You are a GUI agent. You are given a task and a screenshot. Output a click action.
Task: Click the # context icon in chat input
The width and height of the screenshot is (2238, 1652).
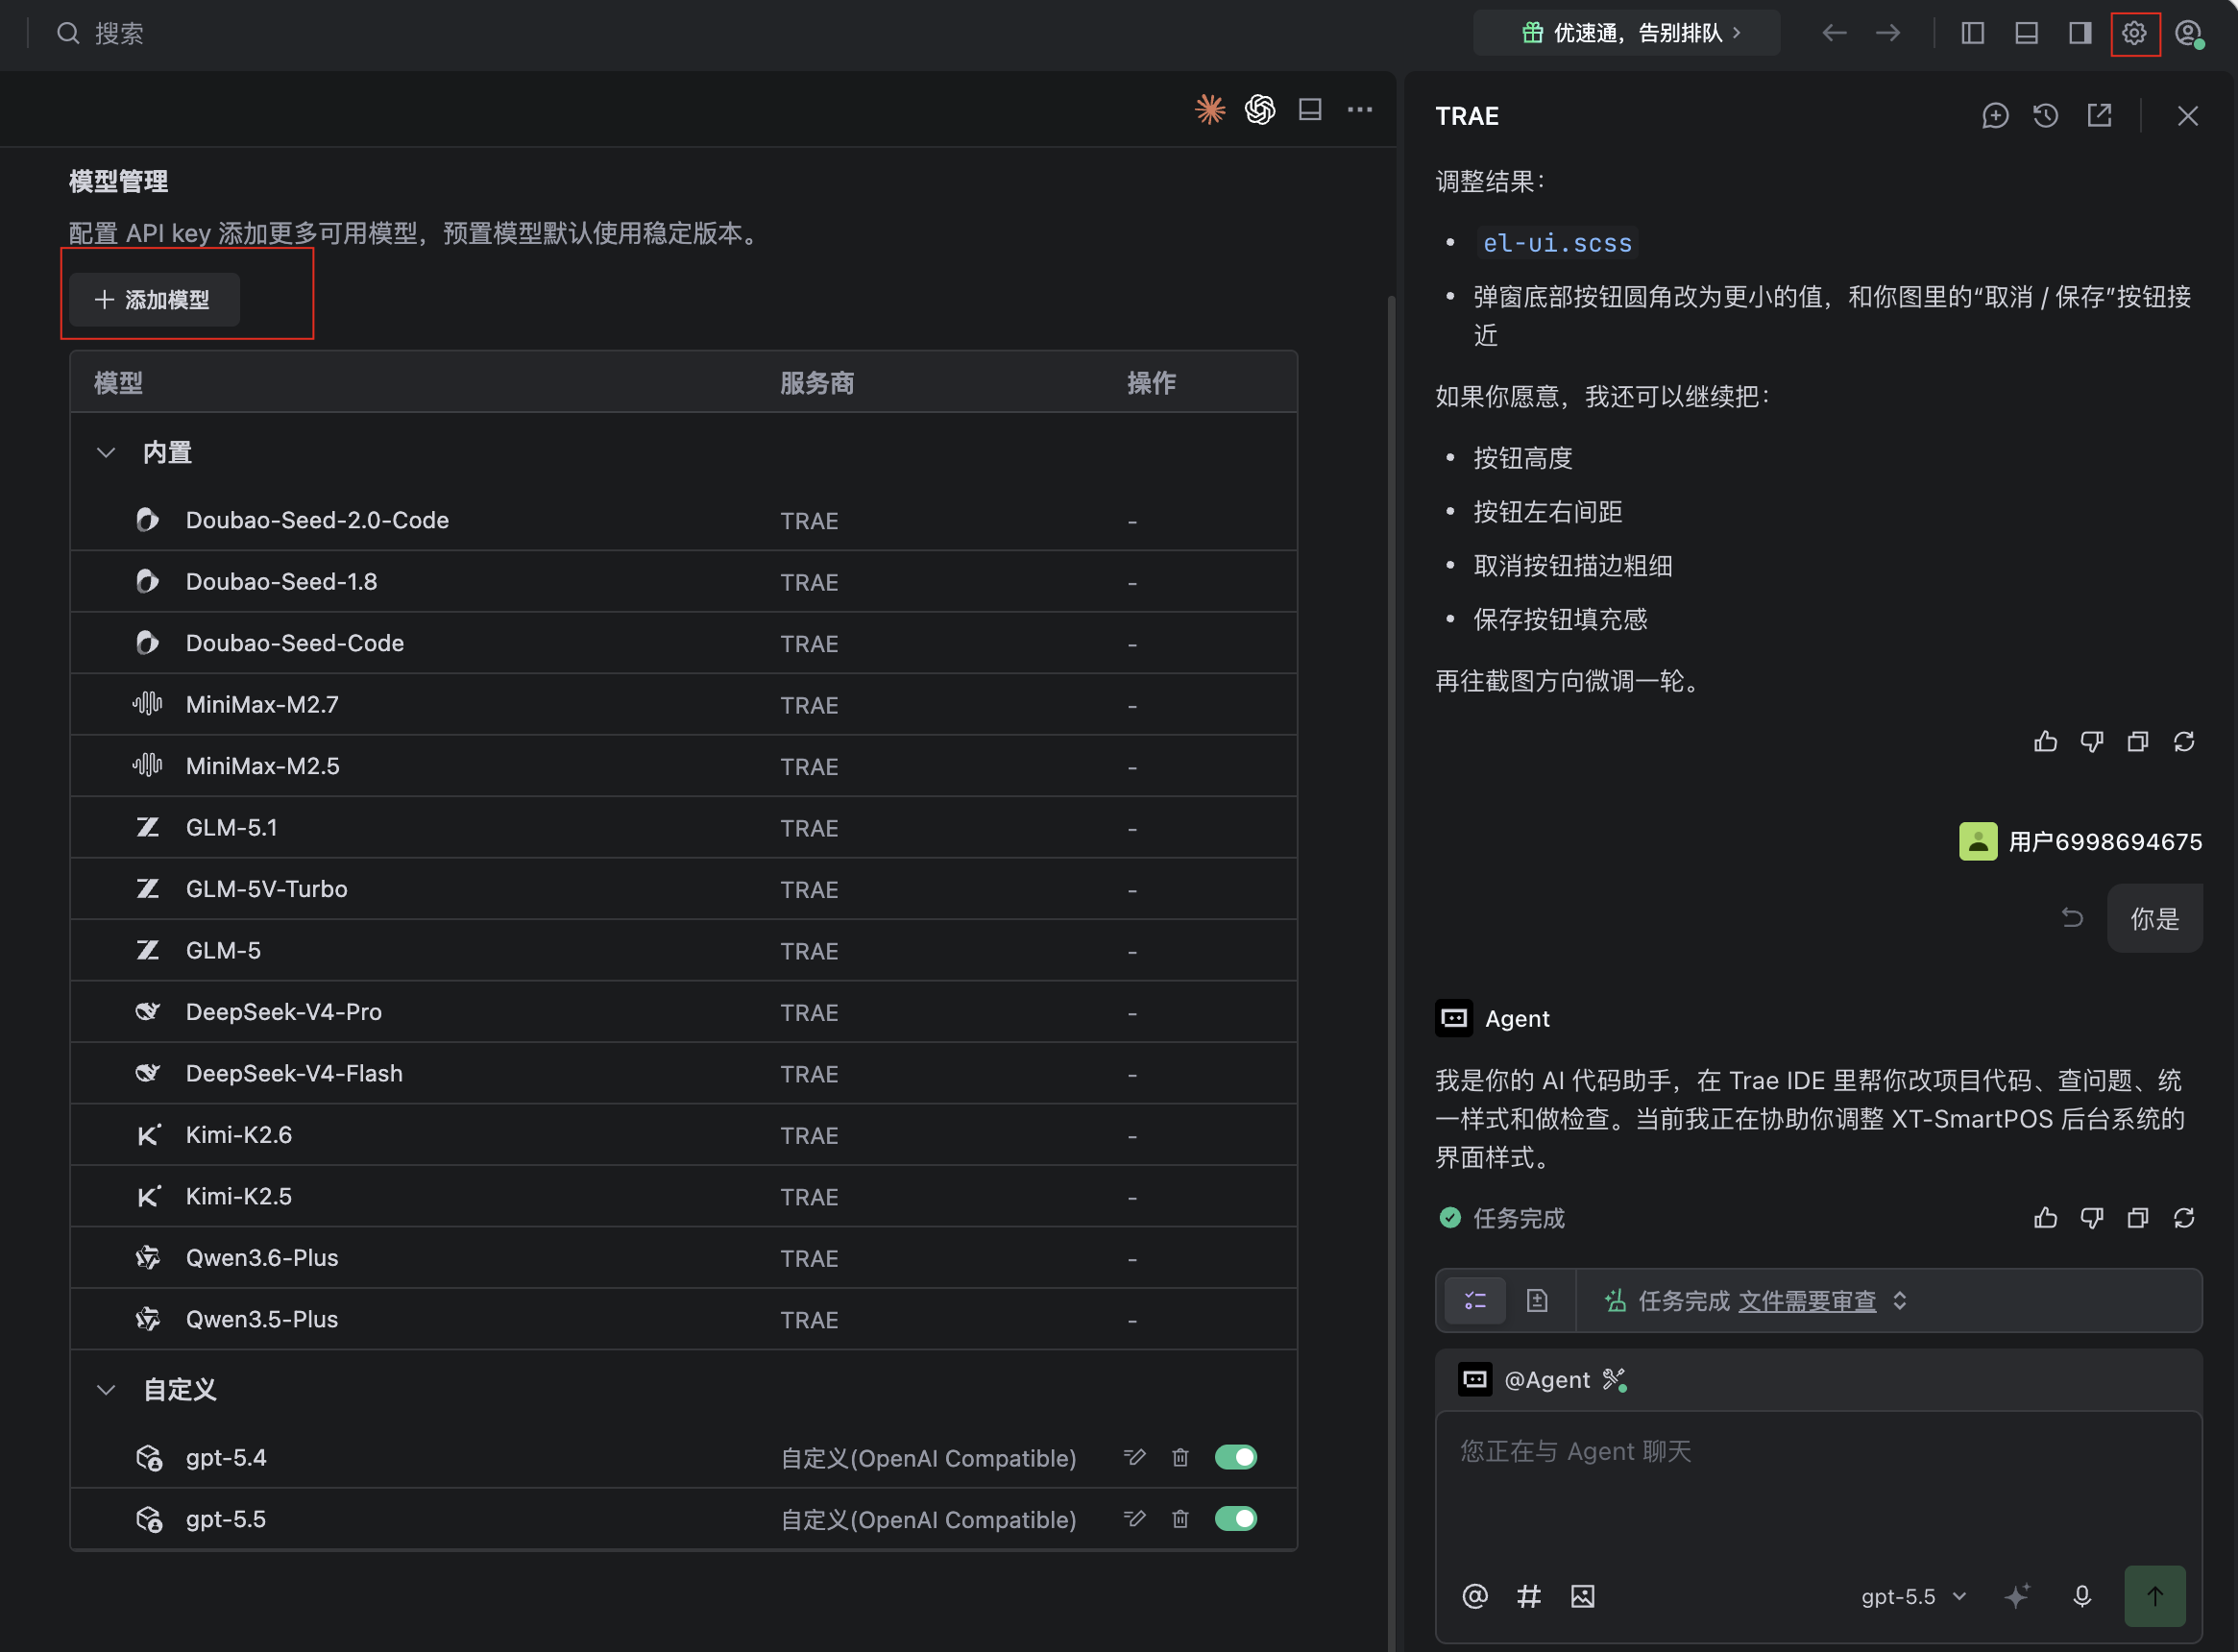pos(1529,1596)
